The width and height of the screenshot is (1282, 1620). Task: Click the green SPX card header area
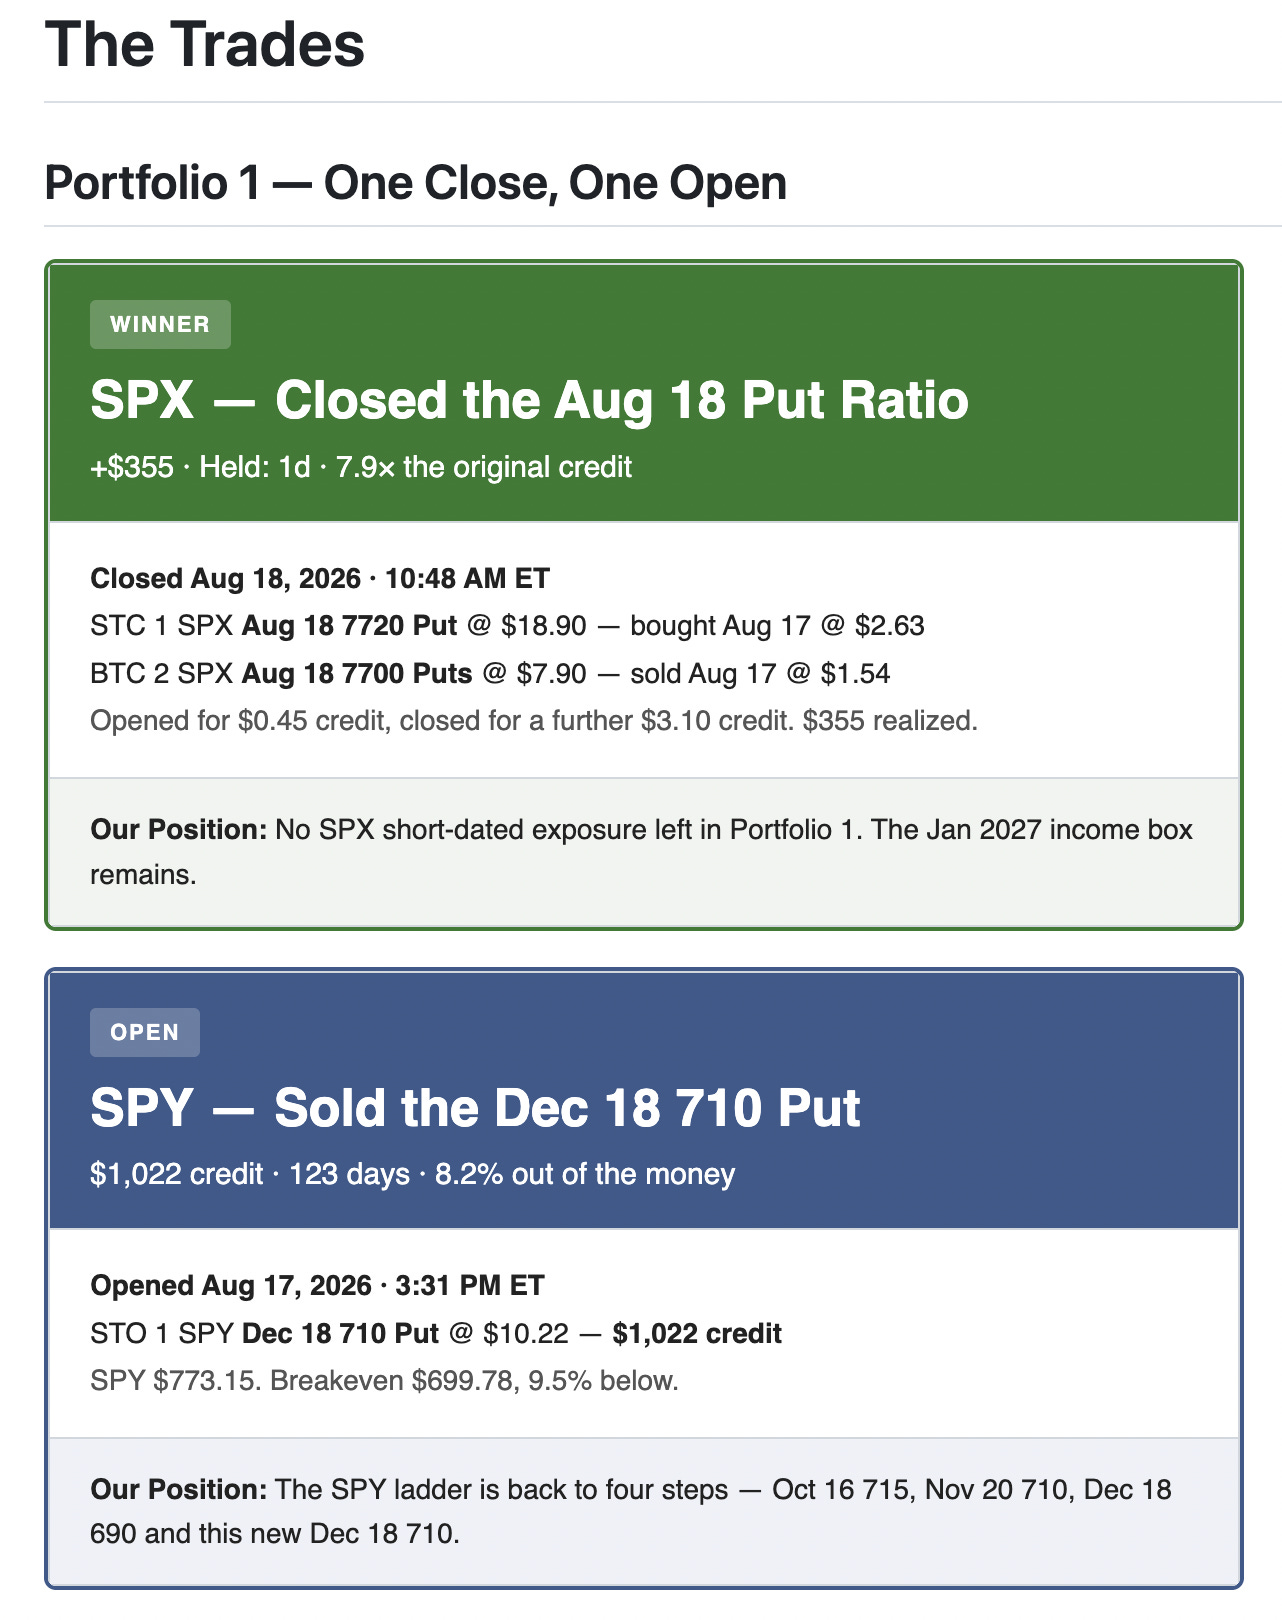tap(644, 393)
